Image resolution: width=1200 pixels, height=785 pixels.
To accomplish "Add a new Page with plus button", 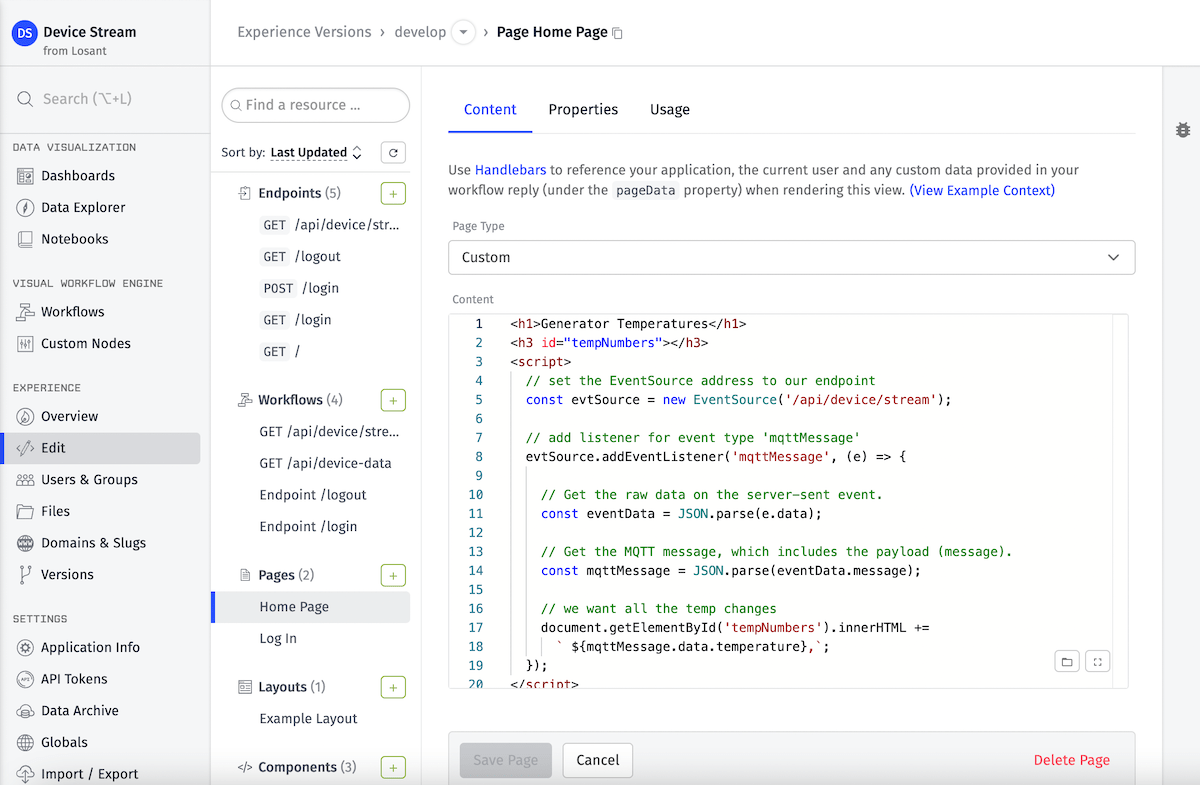I will point(393,576).
